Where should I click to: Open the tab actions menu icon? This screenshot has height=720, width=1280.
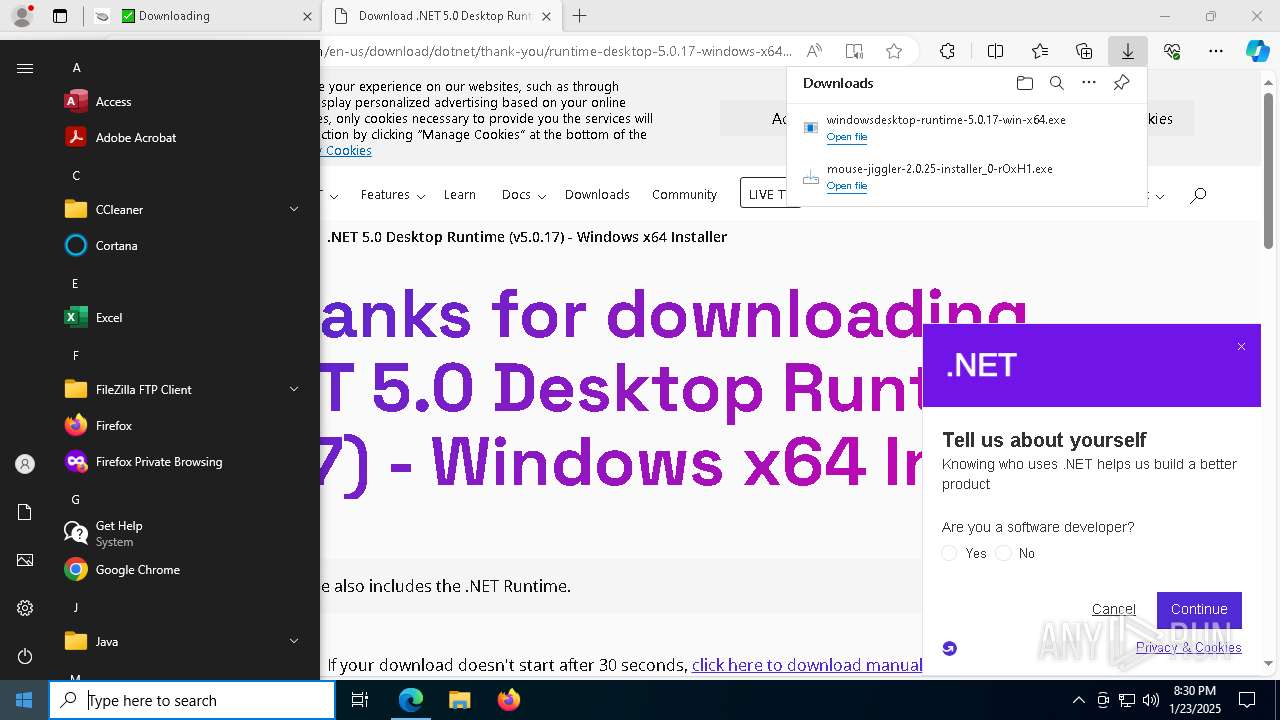(x=60, y=16)
